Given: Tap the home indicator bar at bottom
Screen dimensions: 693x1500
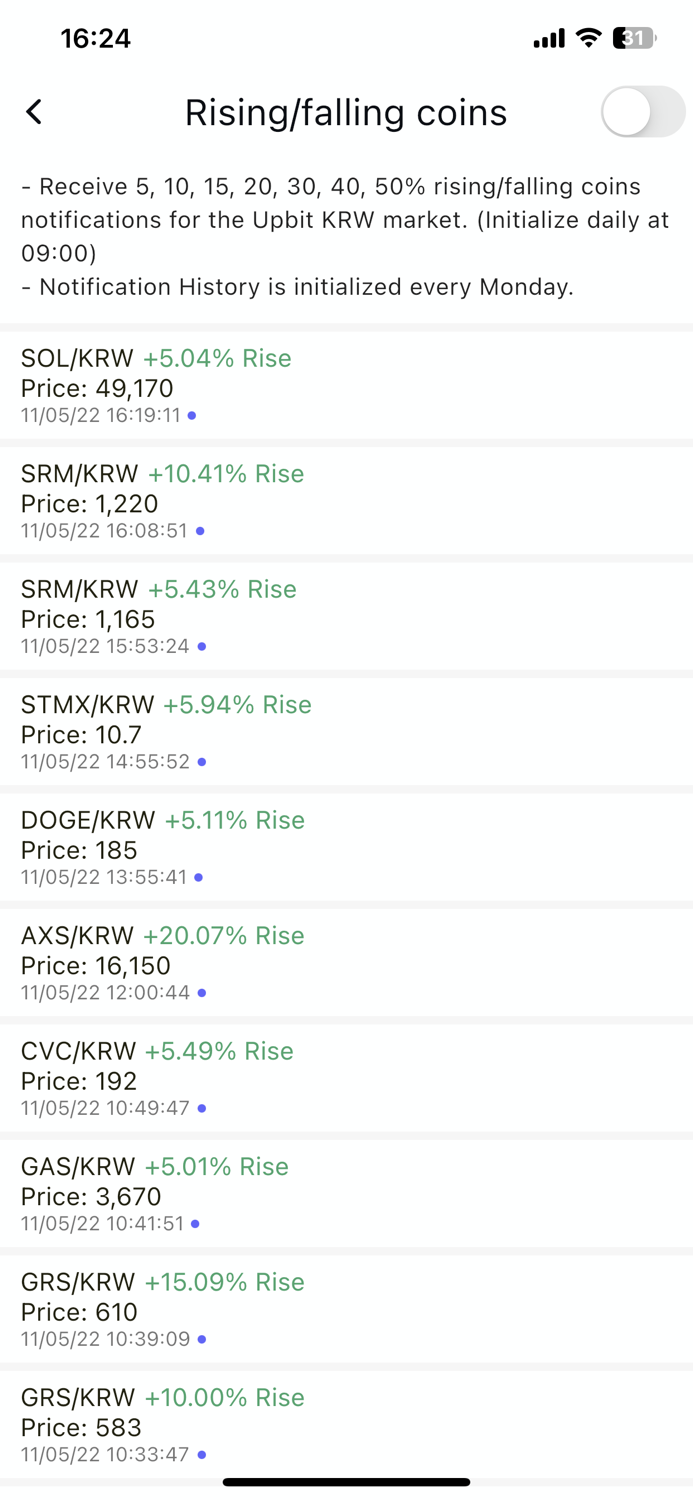Looking at the screenshot, I should click(x=346, y=1482).
